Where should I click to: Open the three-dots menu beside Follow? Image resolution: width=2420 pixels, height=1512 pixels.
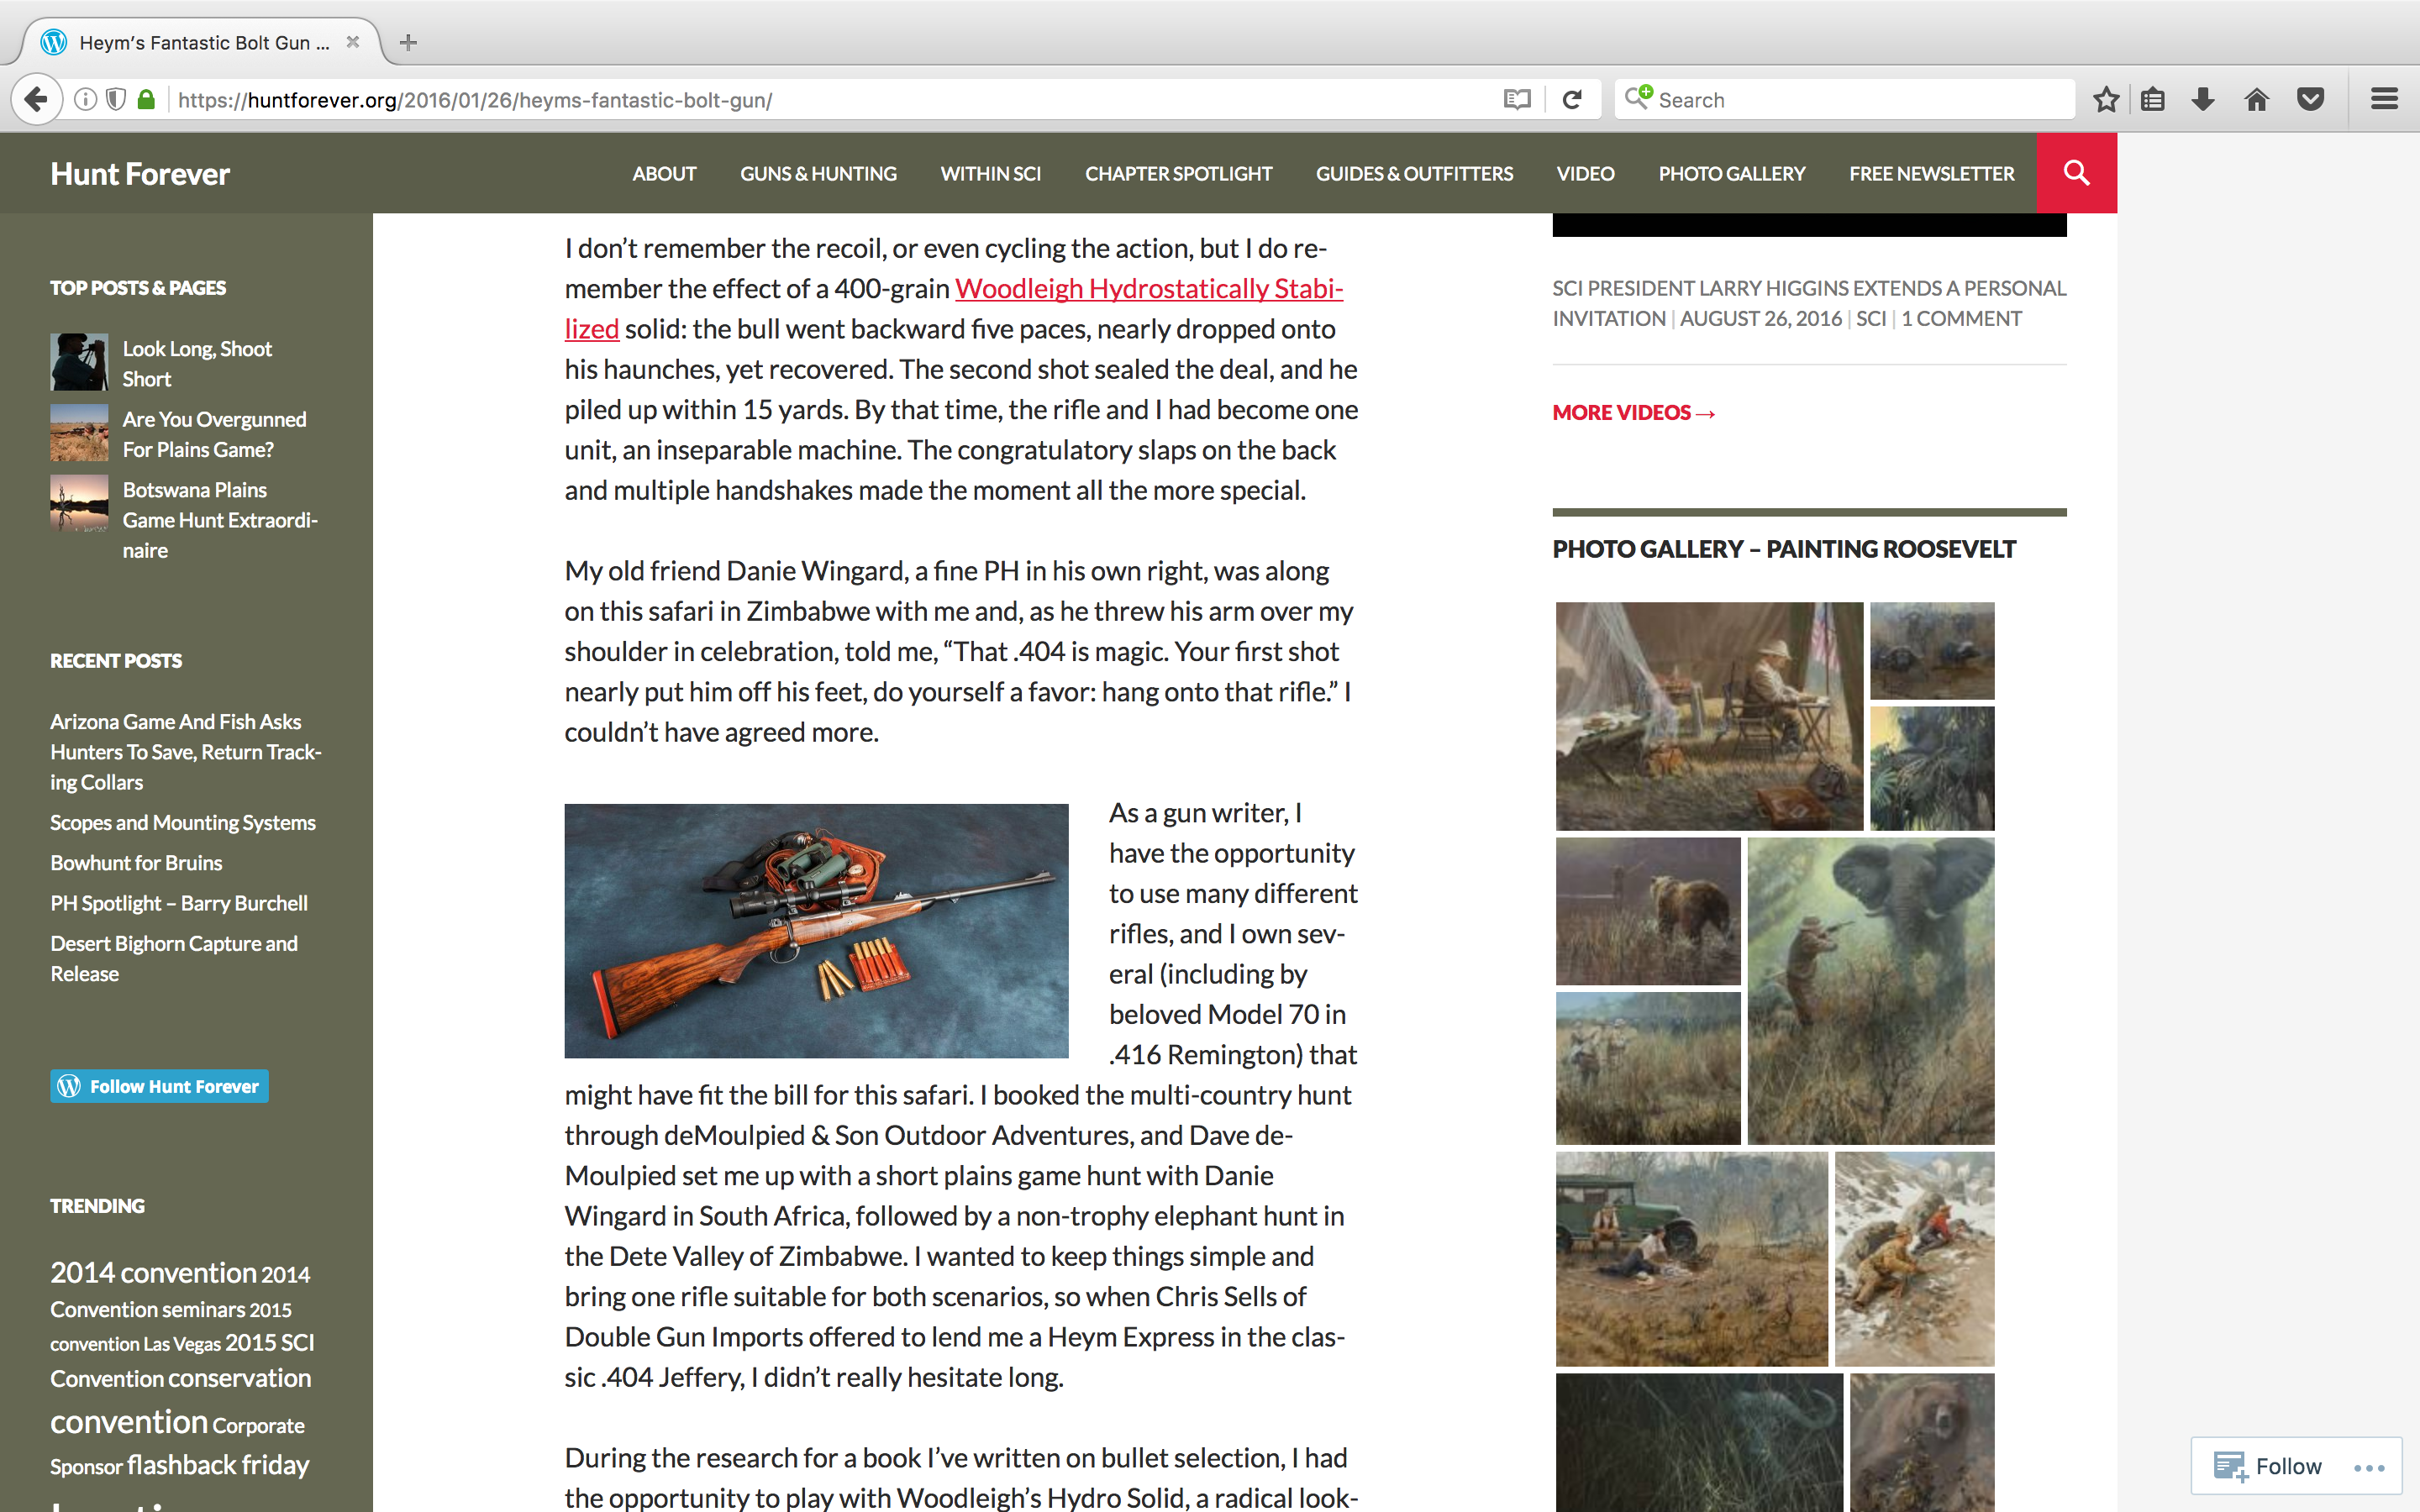(2370, 1467)
